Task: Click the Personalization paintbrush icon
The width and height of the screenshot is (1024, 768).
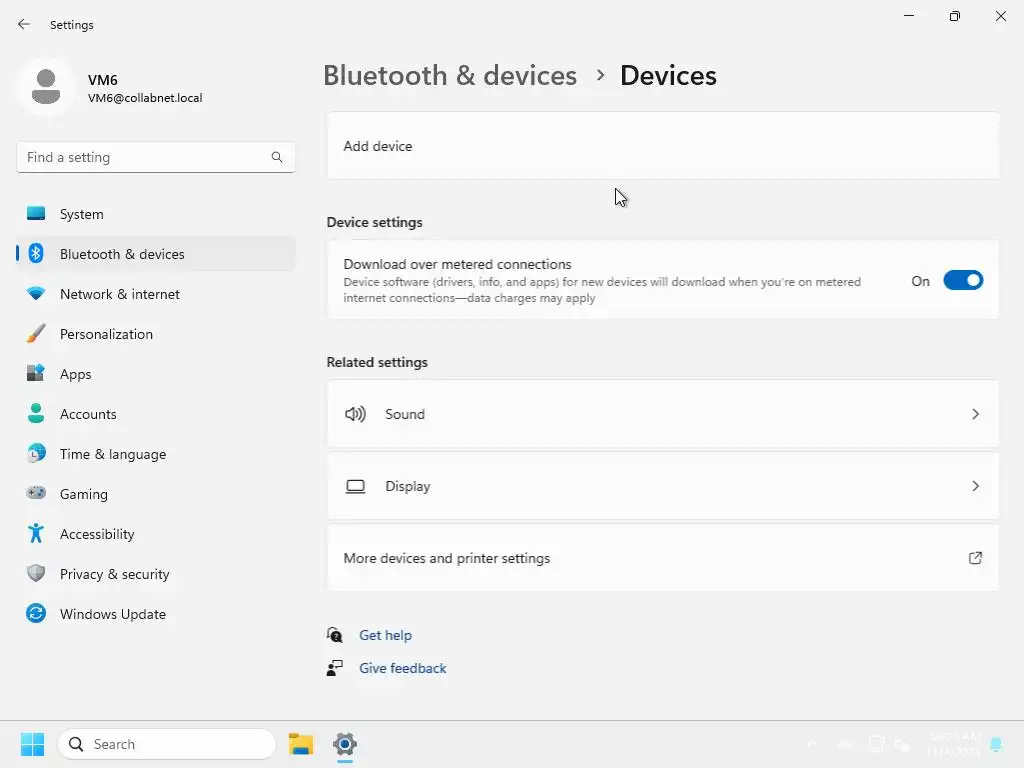Action: [x=36, y=334]
